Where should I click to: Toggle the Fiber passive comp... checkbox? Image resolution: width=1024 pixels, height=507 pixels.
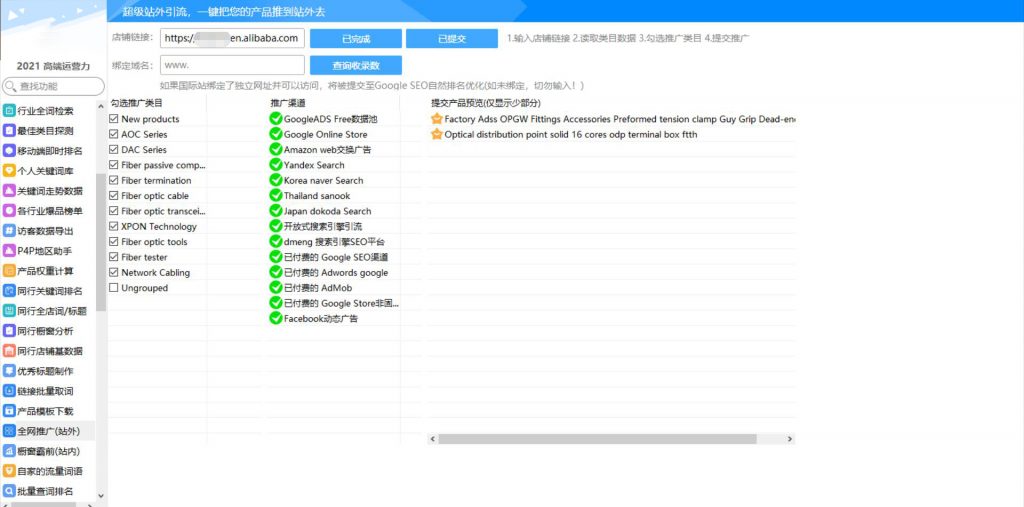click(114, 165)
